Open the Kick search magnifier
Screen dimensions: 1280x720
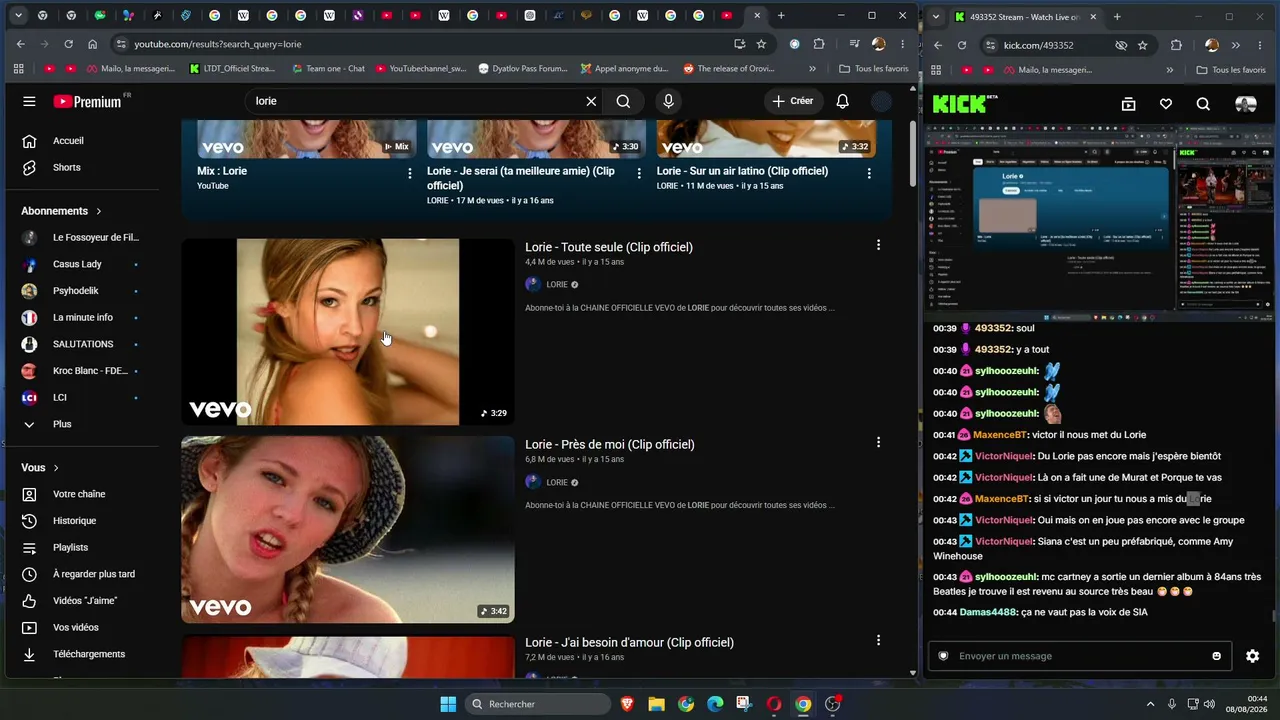(x=1203, y=104)
